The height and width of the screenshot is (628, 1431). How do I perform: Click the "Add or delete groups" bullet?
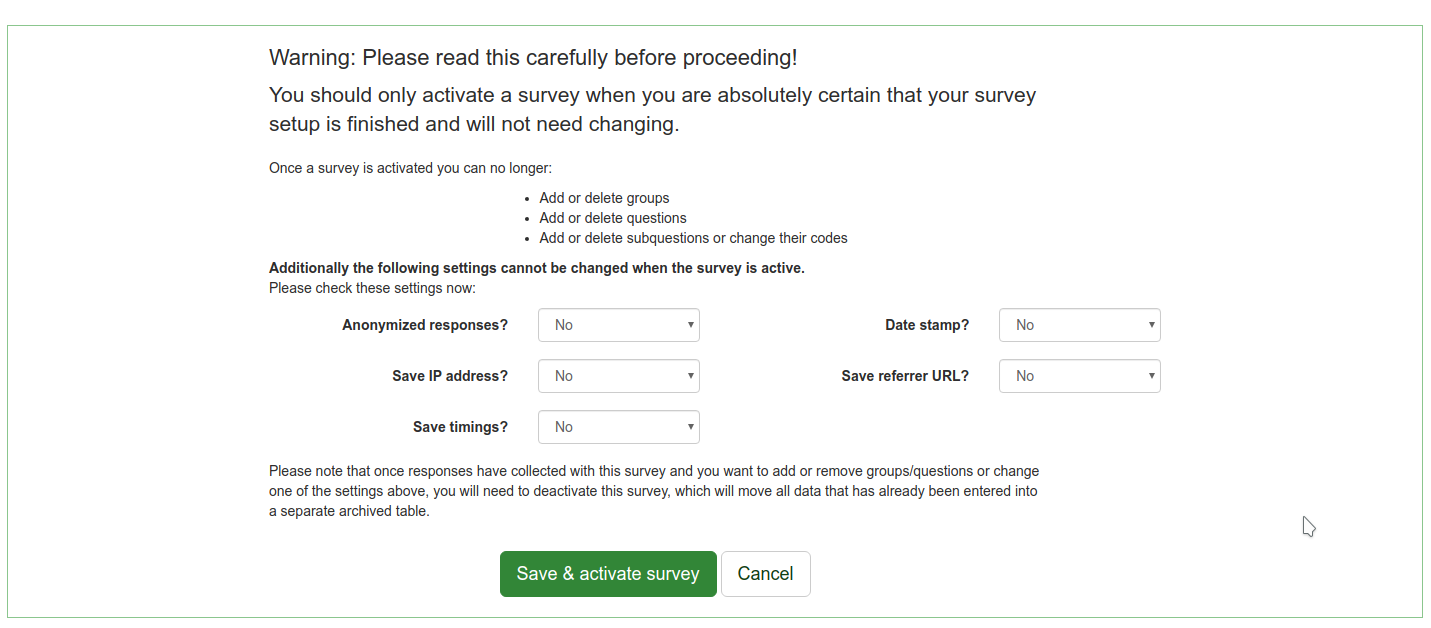pos(604,198)
